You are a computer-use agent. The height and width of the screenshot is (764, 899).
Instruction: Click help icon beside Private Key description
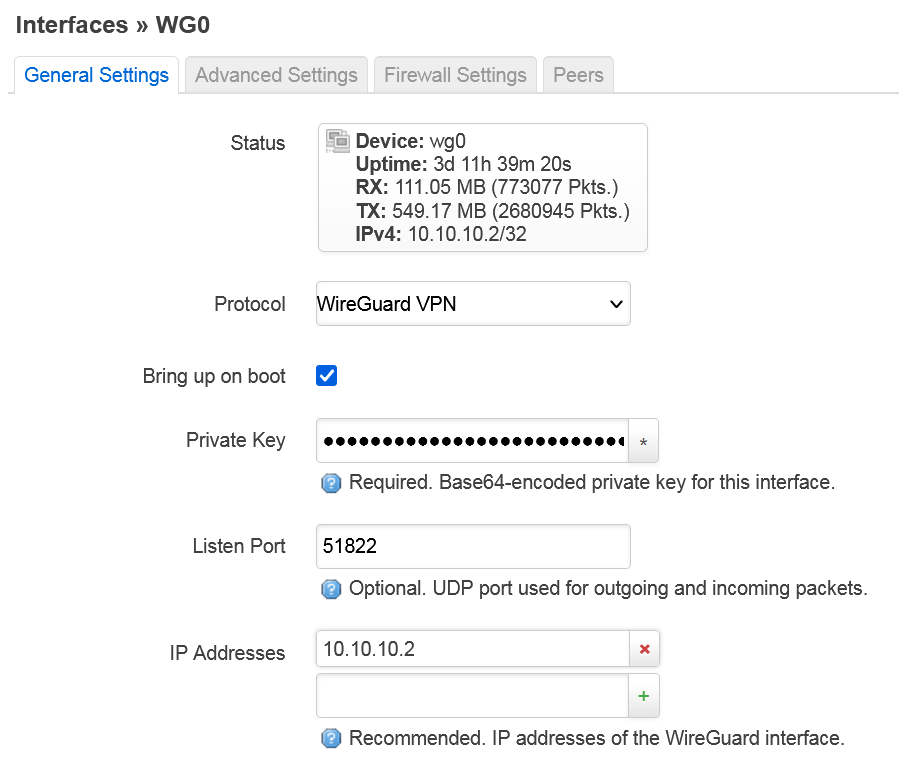pyautogui.click(x=331, y=483)
